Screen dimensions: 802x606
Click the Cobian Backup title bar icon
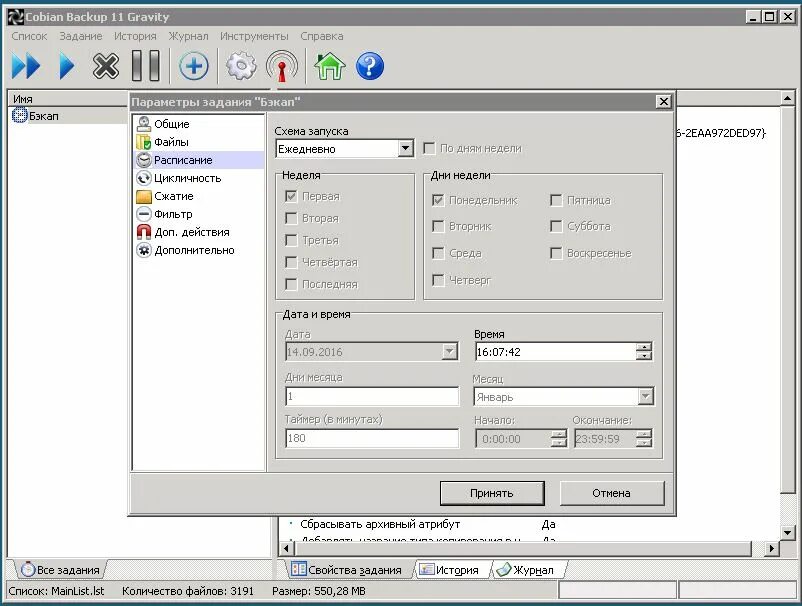tap(15, 17)
